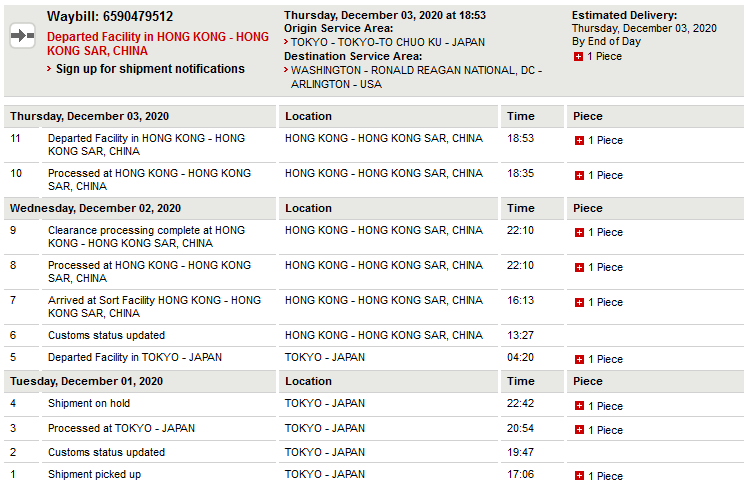Expand piece info for the 18:35 Processed event

point(579,175)
